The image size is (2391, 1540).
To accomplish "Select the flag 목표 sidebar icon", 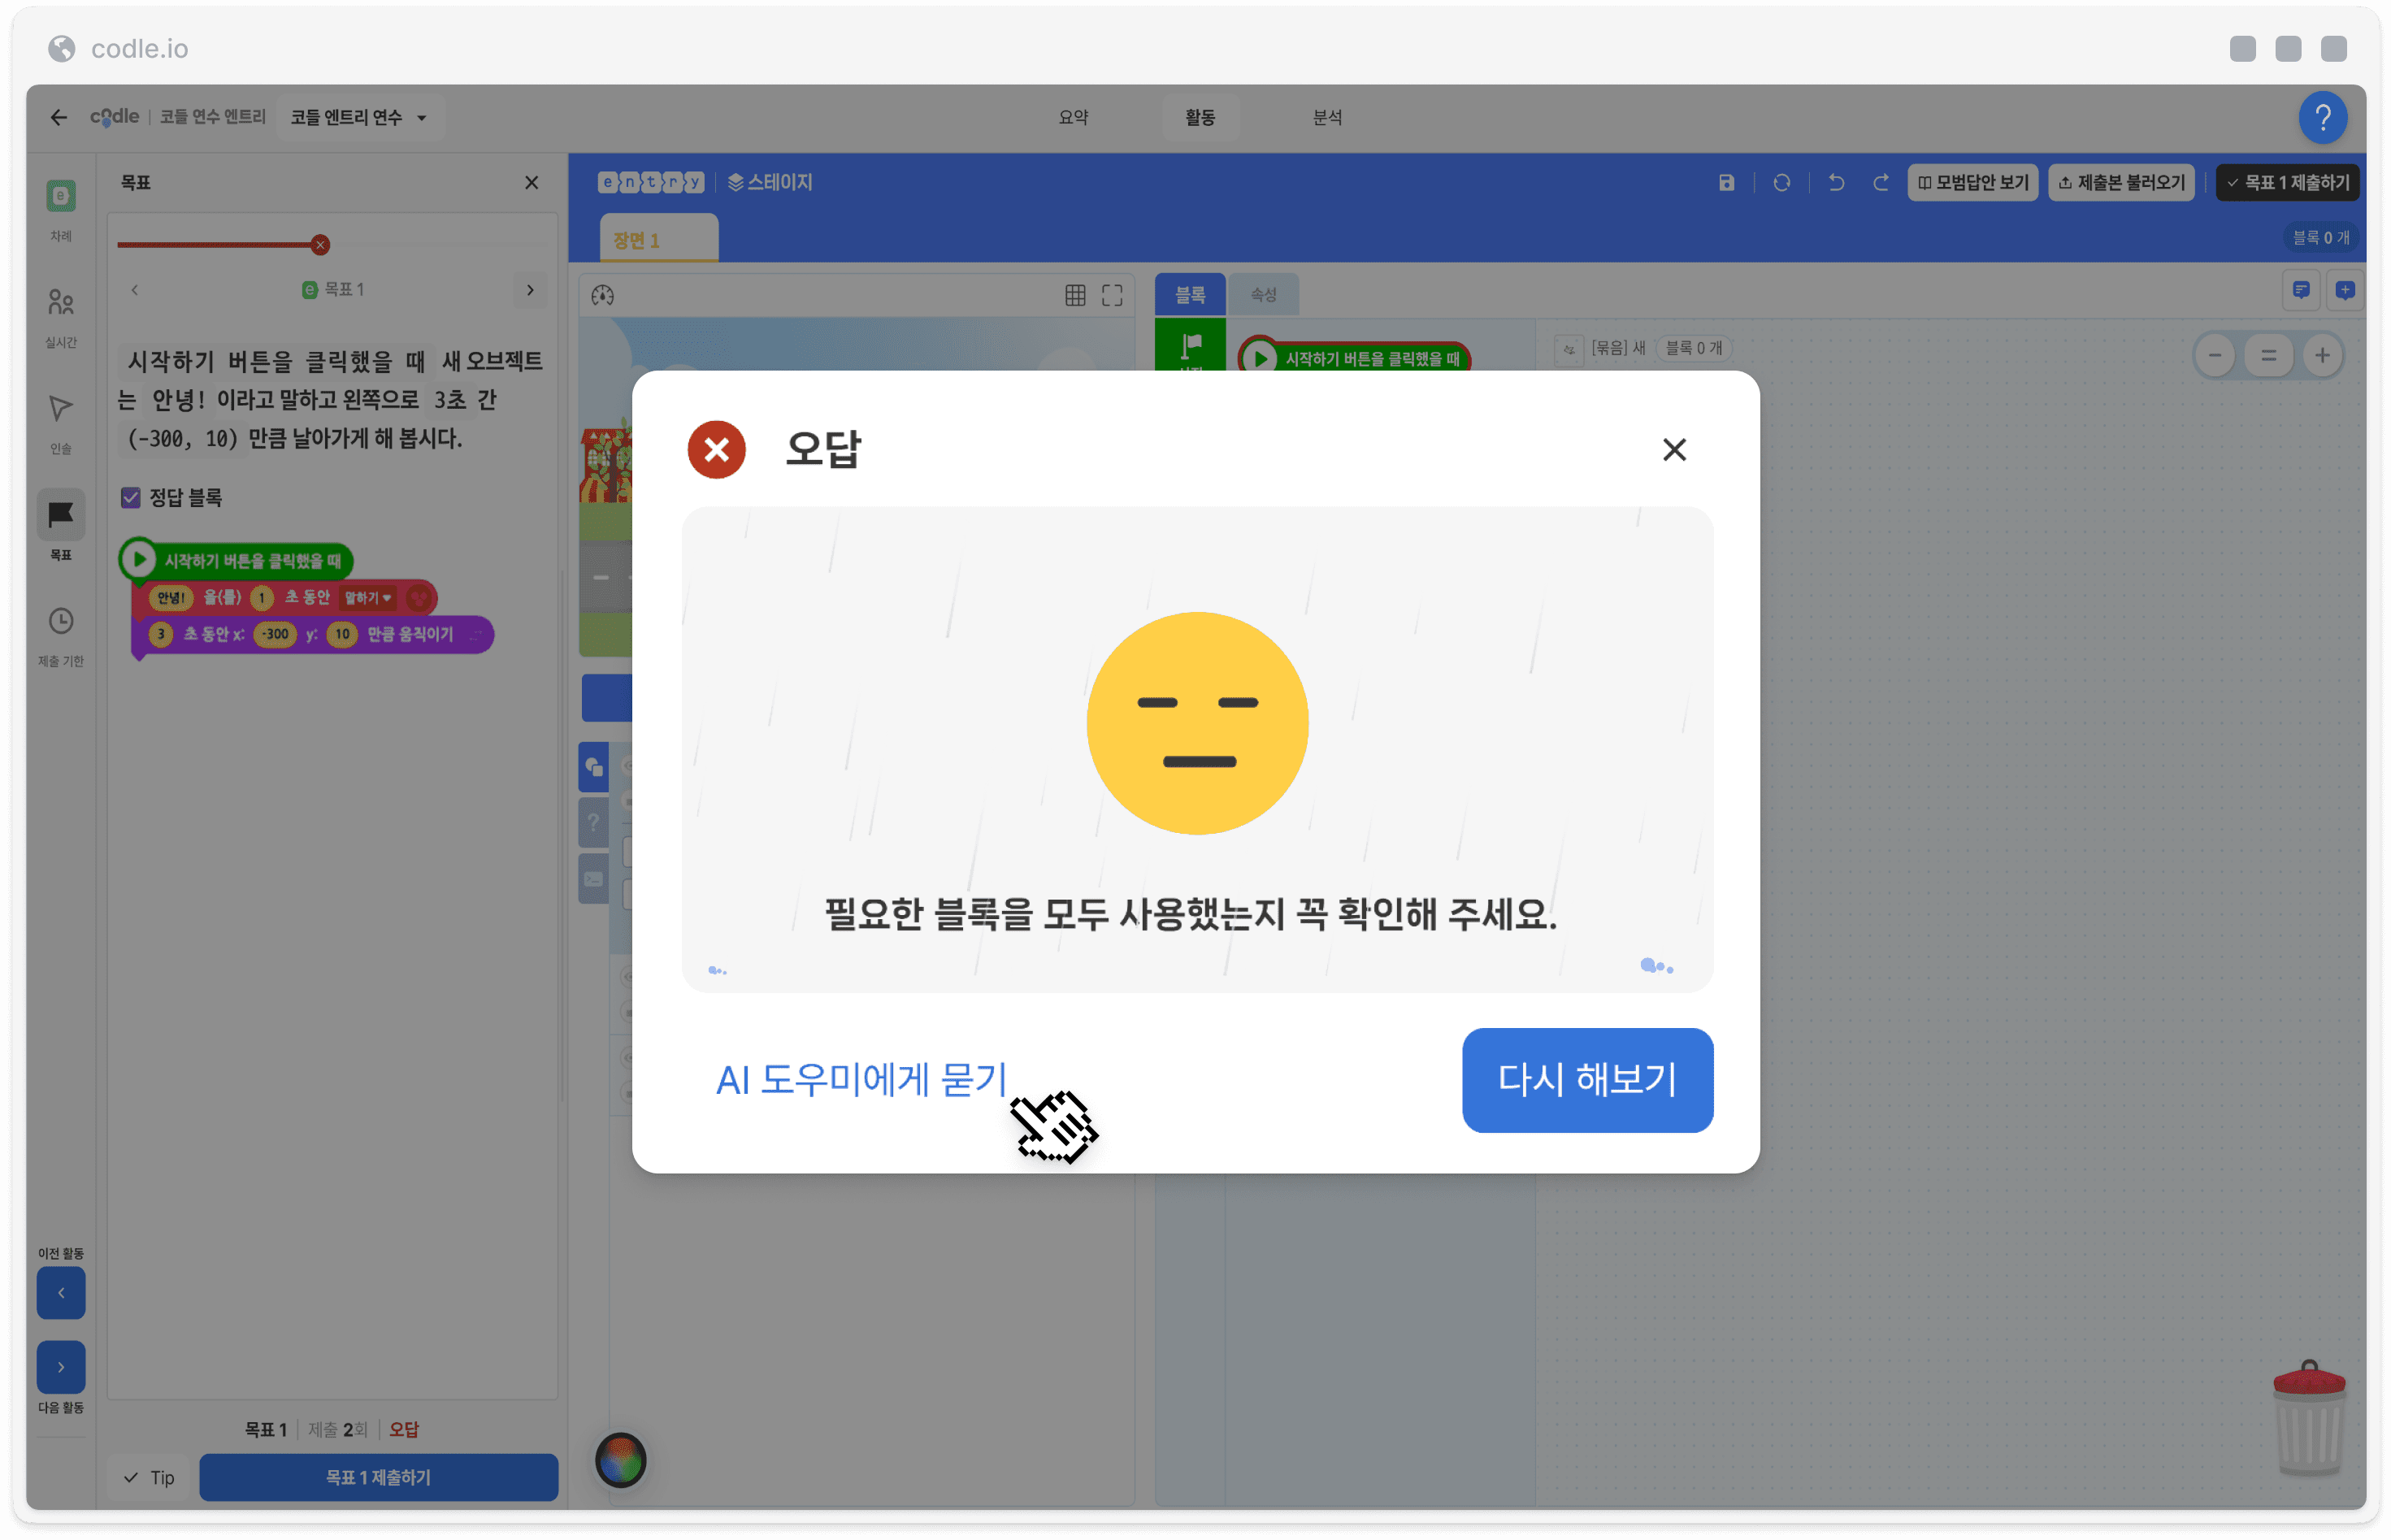I will click(61, 515).
